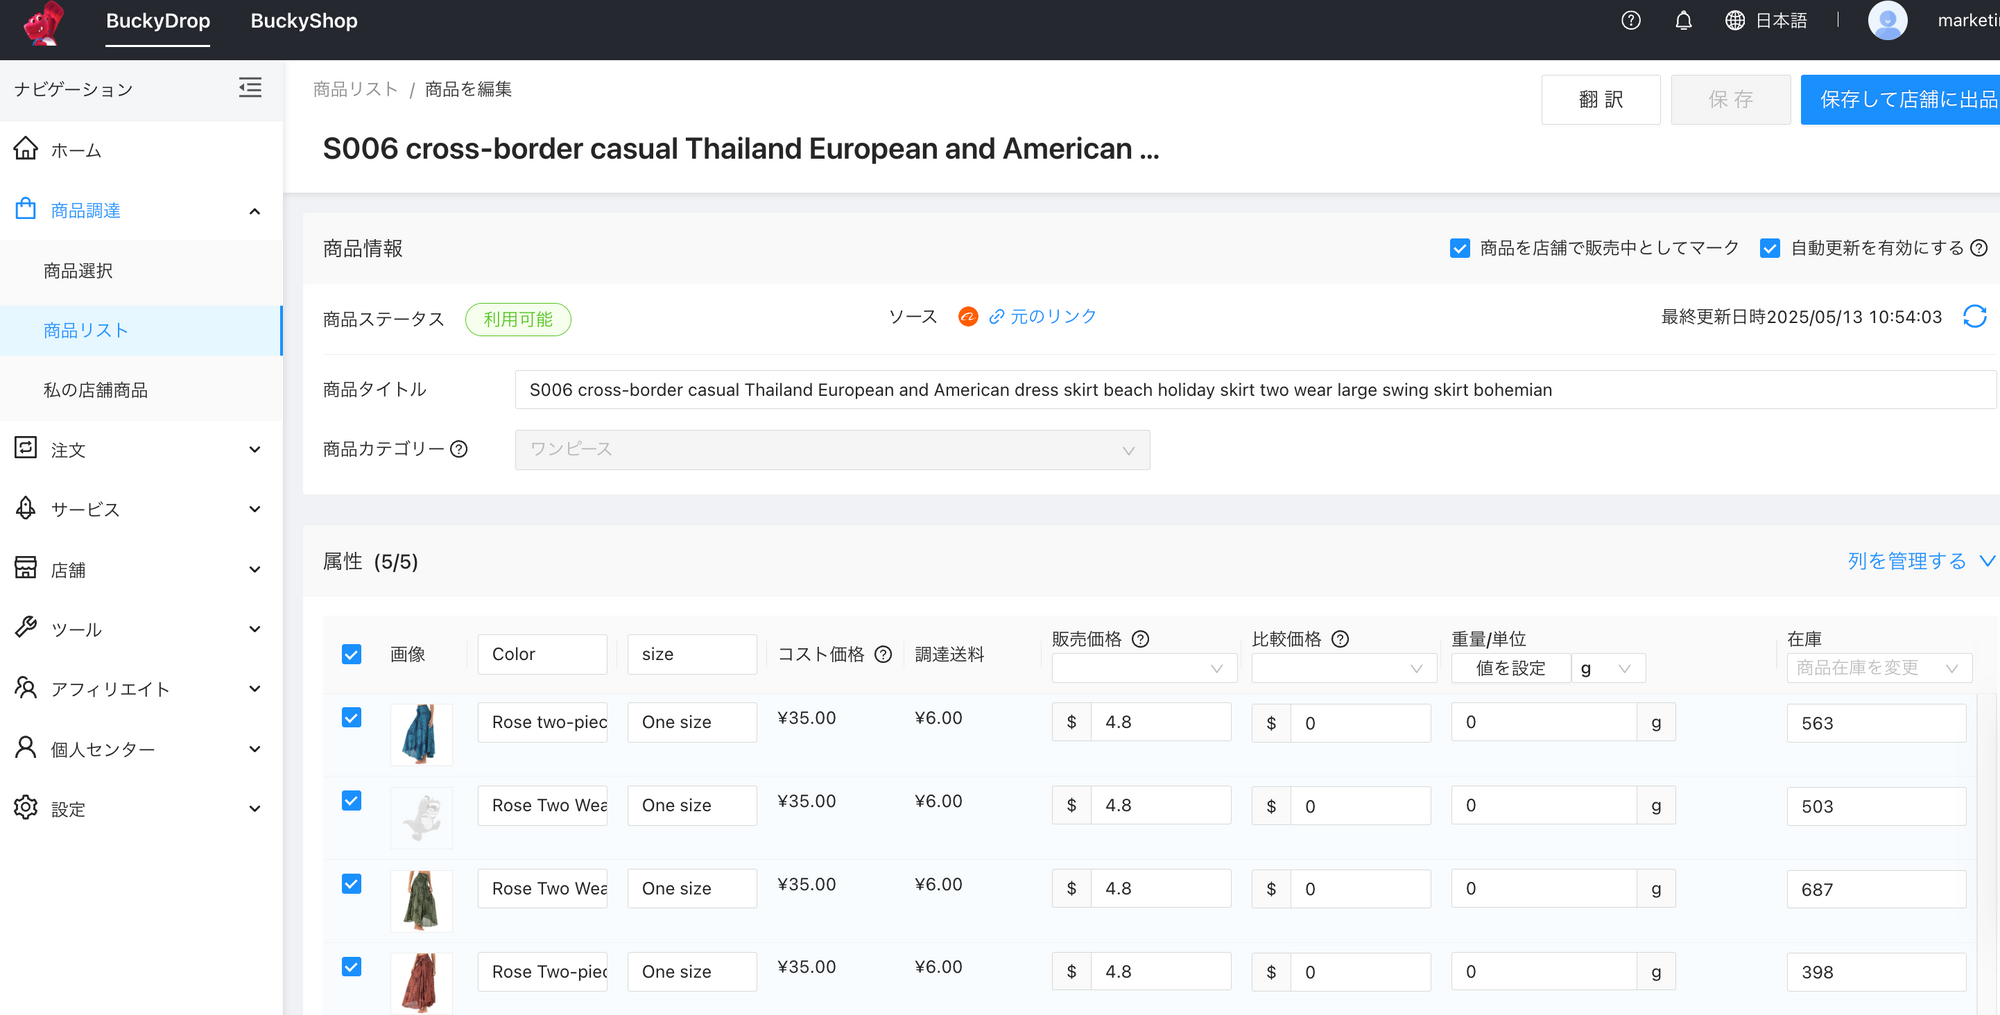Click the green skirt product thumbnail
This screenshot has width=2000, height=1015.
point(421,900)
